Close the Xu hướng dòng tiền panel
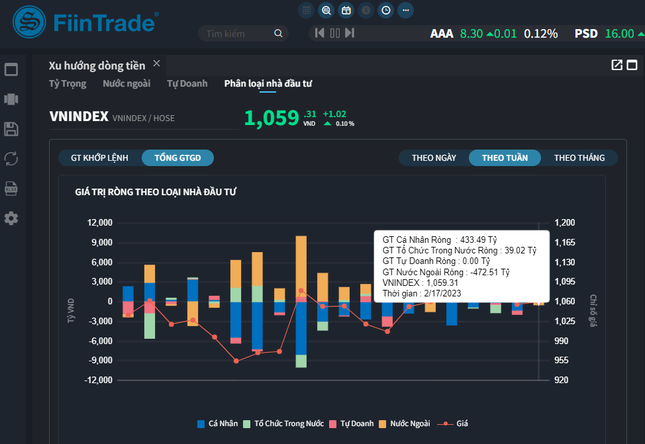This screenshot has height=444, width=645. point(156,63)
